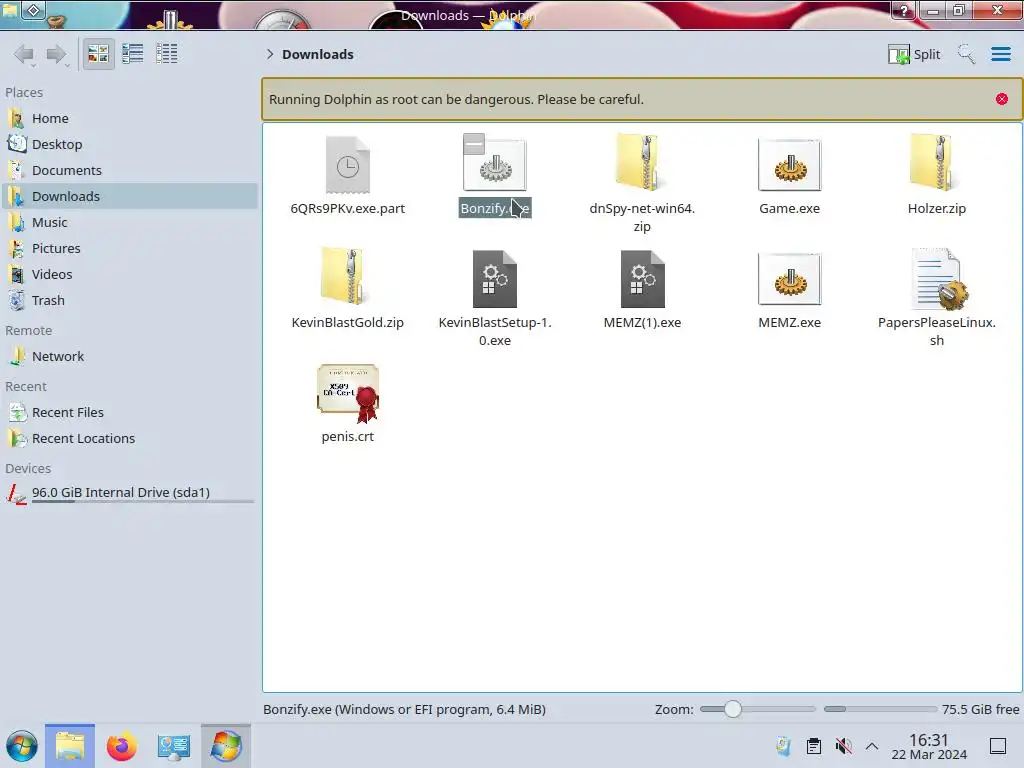Switch to Compact view mode

[133, 54]
